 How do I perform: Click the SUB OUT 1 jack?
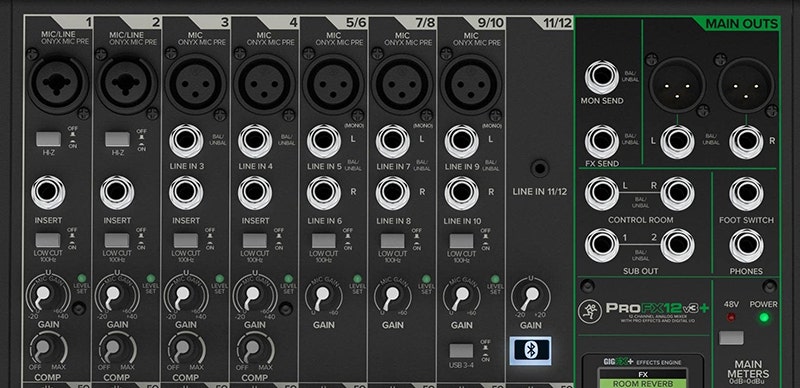(602, 245)
